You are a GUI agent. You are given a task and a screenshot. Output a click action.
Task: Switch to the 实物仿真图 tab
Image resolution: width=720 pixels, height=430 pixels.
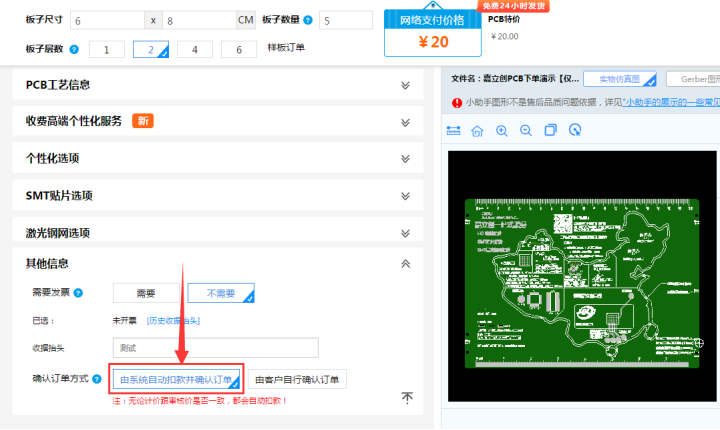click(x=620, y=78)
